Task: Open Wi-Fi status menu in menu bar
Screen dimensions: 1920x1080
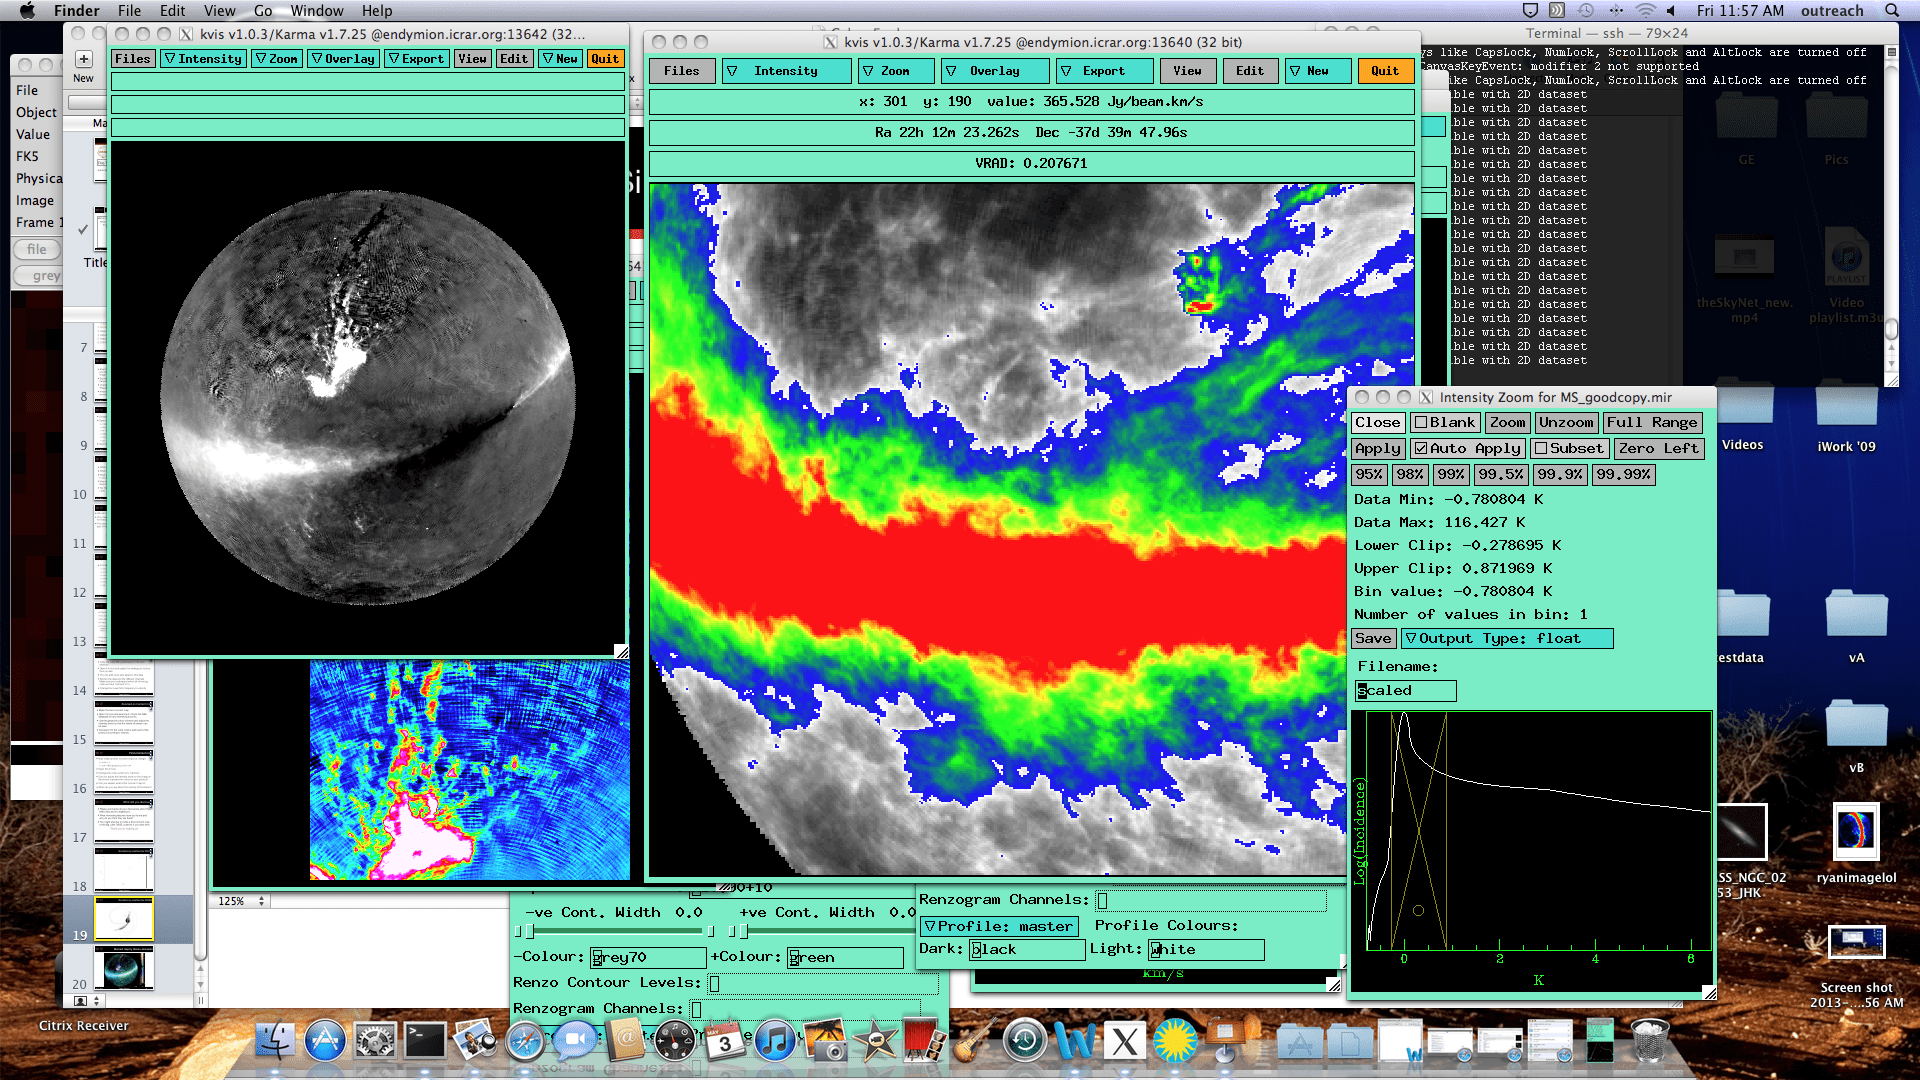Action: tap(1645, 11)
